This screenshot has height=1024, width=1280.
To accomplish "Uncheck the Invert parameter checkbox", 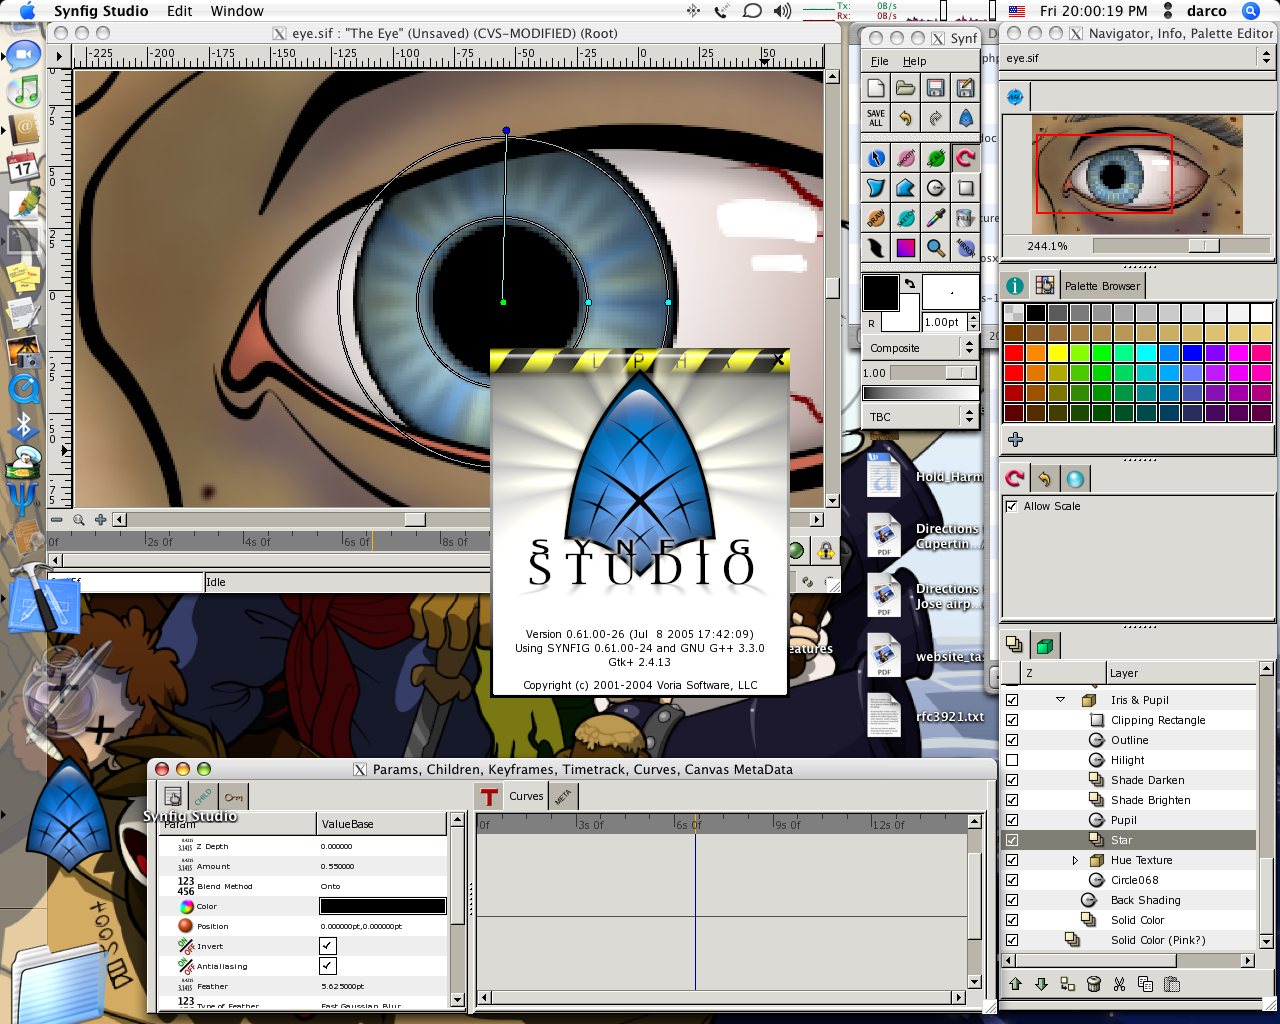I will (x=327, y=946).
